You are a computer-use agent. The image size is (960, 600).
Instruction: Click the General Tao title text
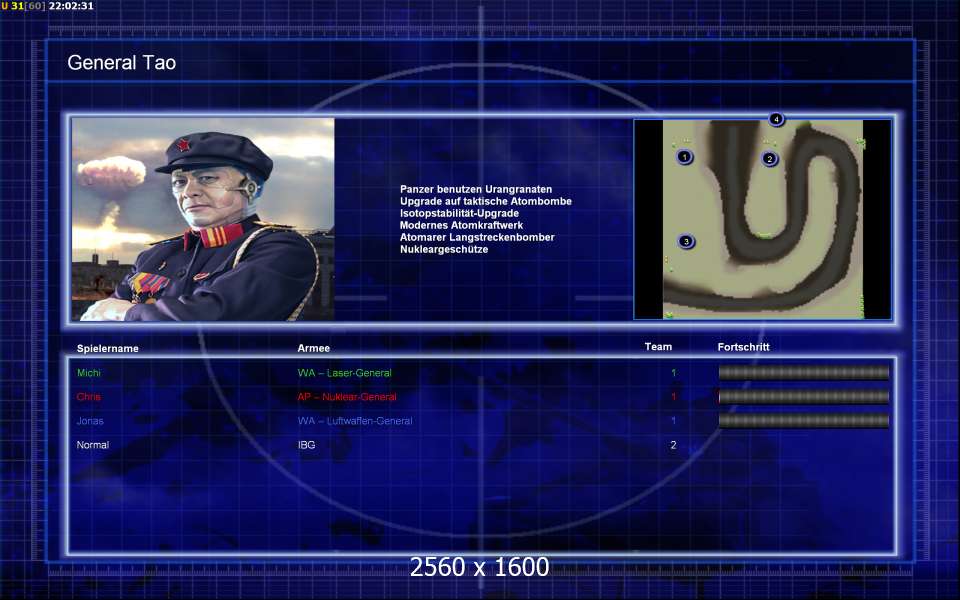[122, 62]
